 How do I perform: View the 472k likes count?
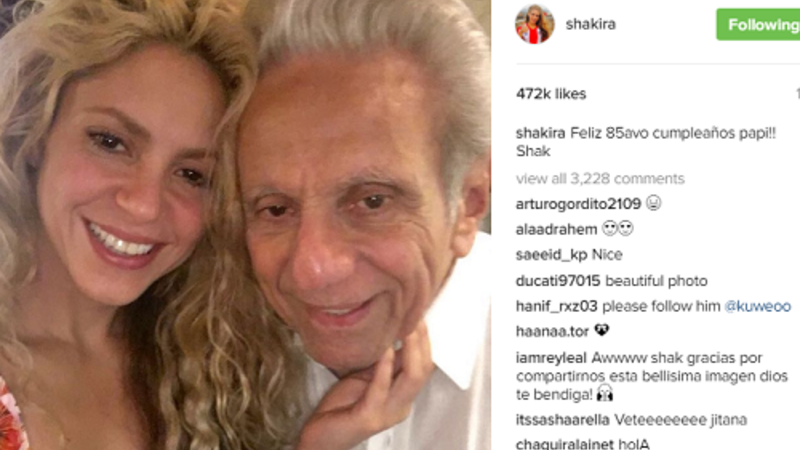click(x=551, y=94)
